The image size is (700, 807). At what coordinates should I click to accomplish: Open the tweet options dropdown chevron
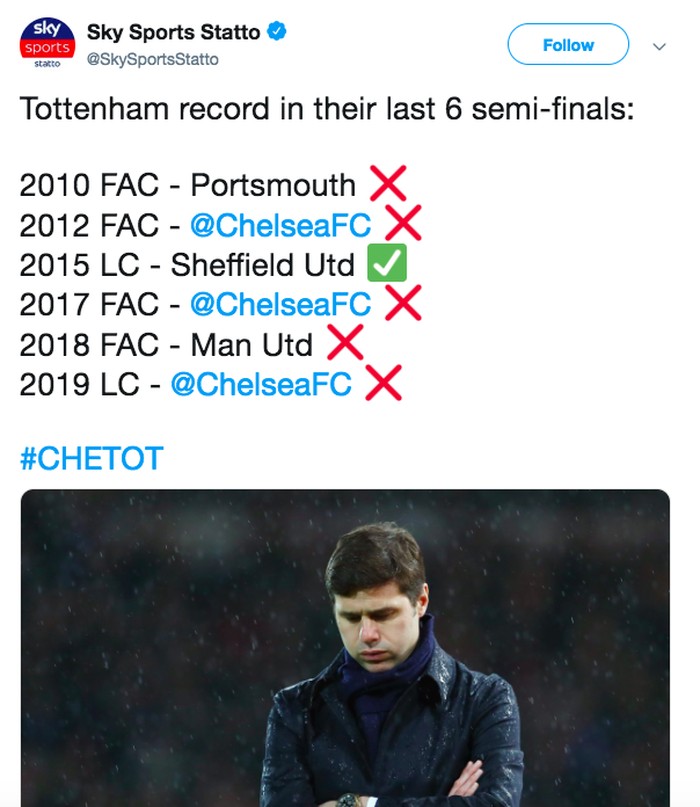coord(659,46)
